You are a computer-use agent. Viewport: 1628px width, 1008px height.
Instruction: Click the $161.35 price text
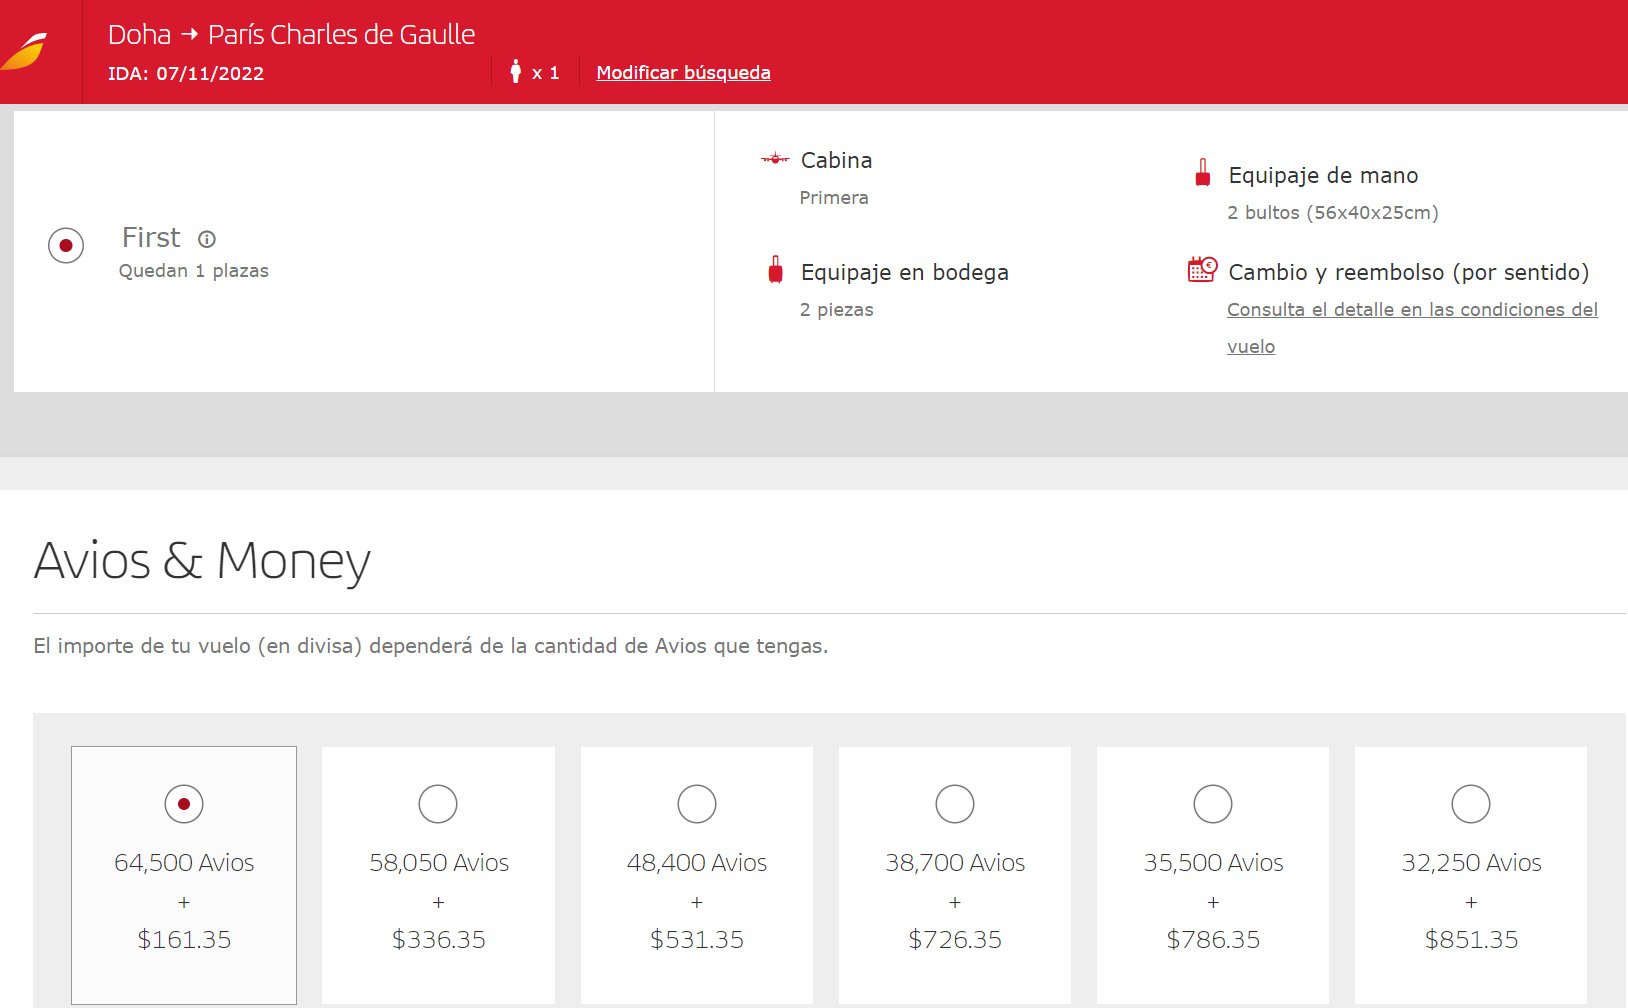(x=184, y=939)
